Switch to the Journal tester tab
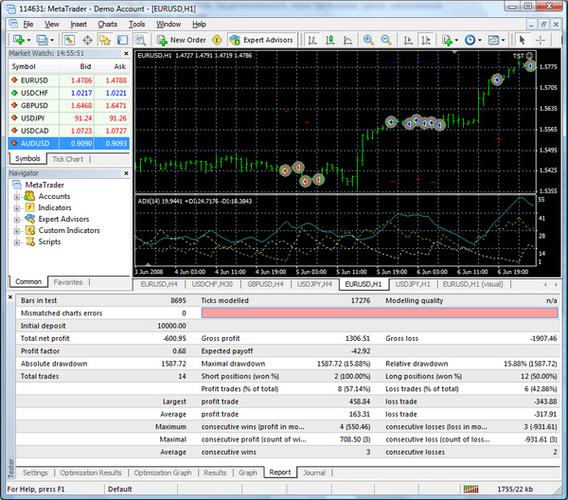Viewport: 568px width, 500px height. 314,472
